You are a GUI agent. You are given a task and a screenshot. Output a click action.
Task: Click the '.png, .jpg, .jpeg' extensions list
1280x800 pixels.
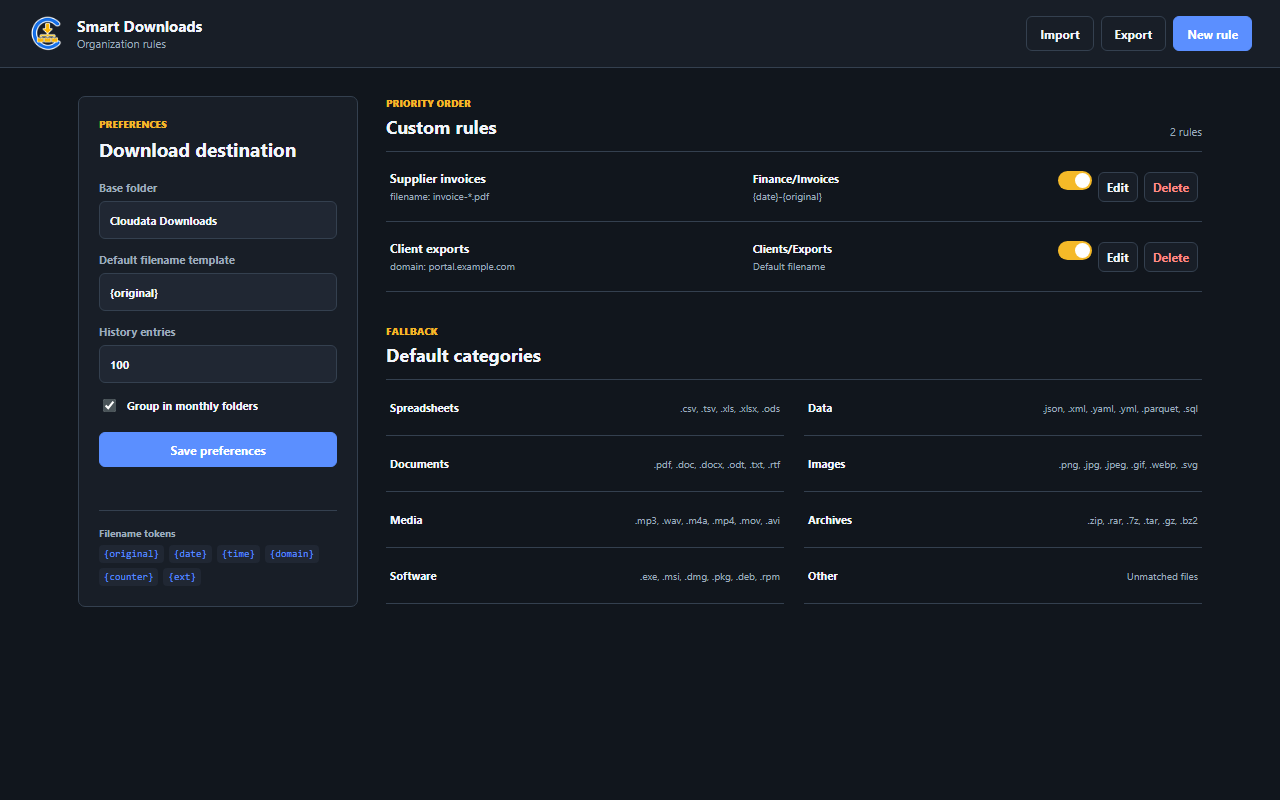click(1128, 465)
